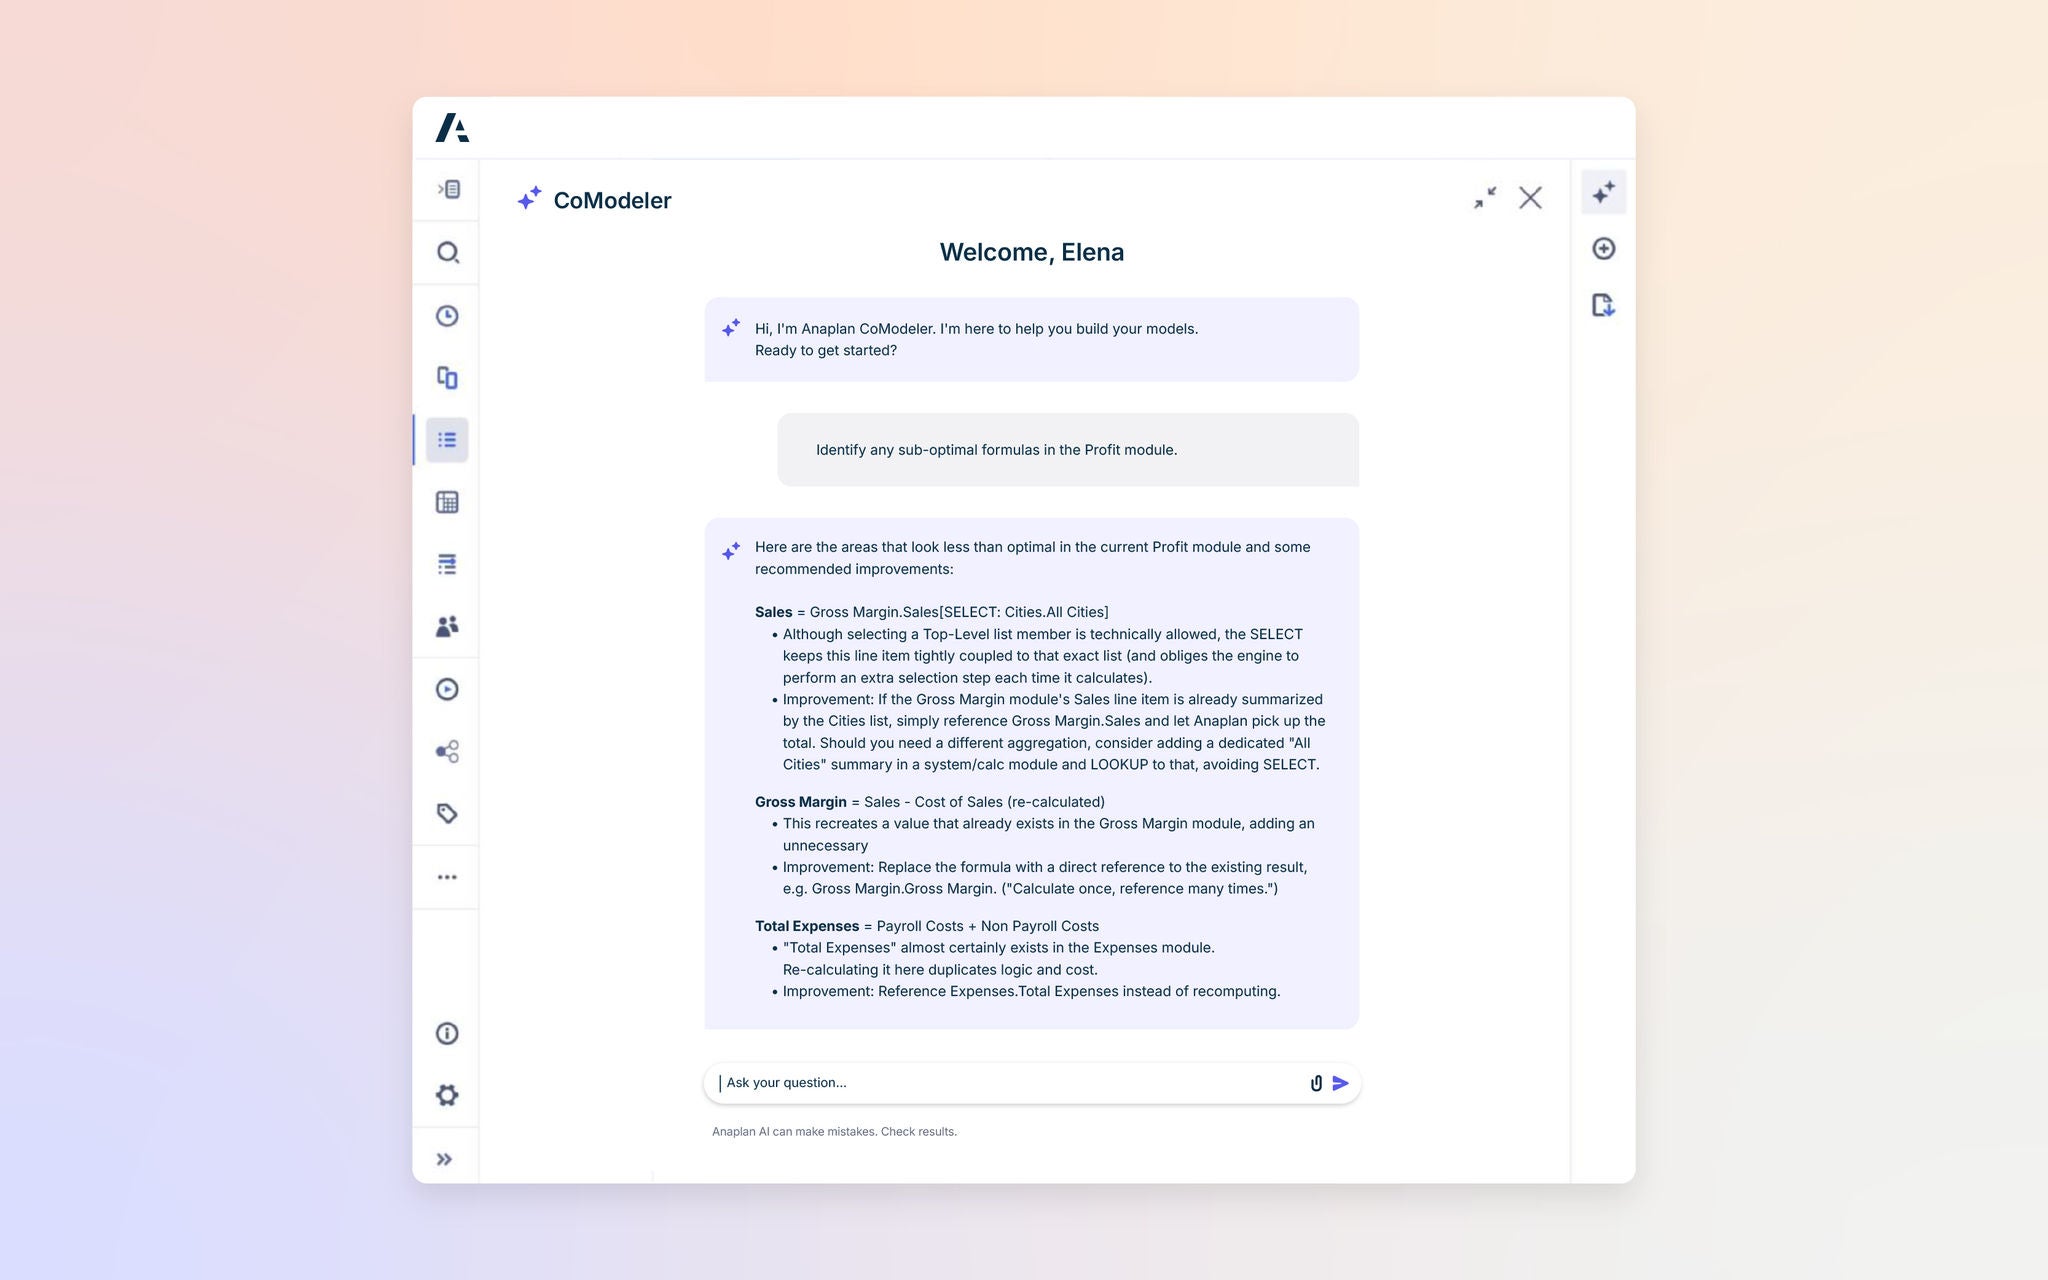Viewport: 2048px width, 1280px height.
Task: Select the highlighted Lists icon
Action: click(447, 439)
